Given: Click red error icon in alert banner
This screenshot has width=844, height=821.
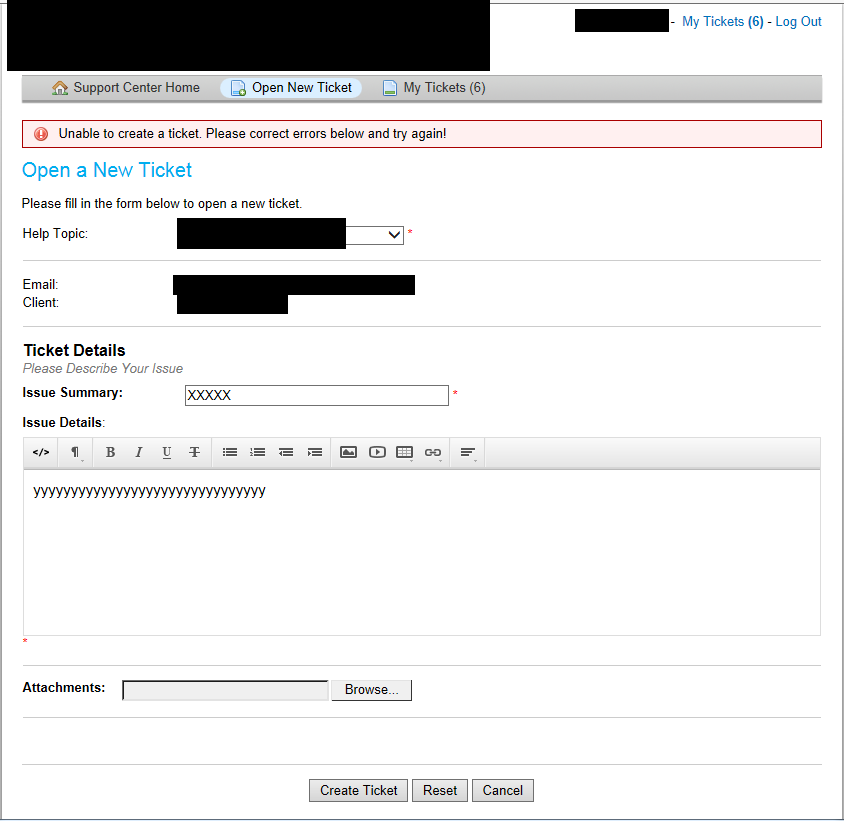Looking at the screenshot, I should [41, 134].
